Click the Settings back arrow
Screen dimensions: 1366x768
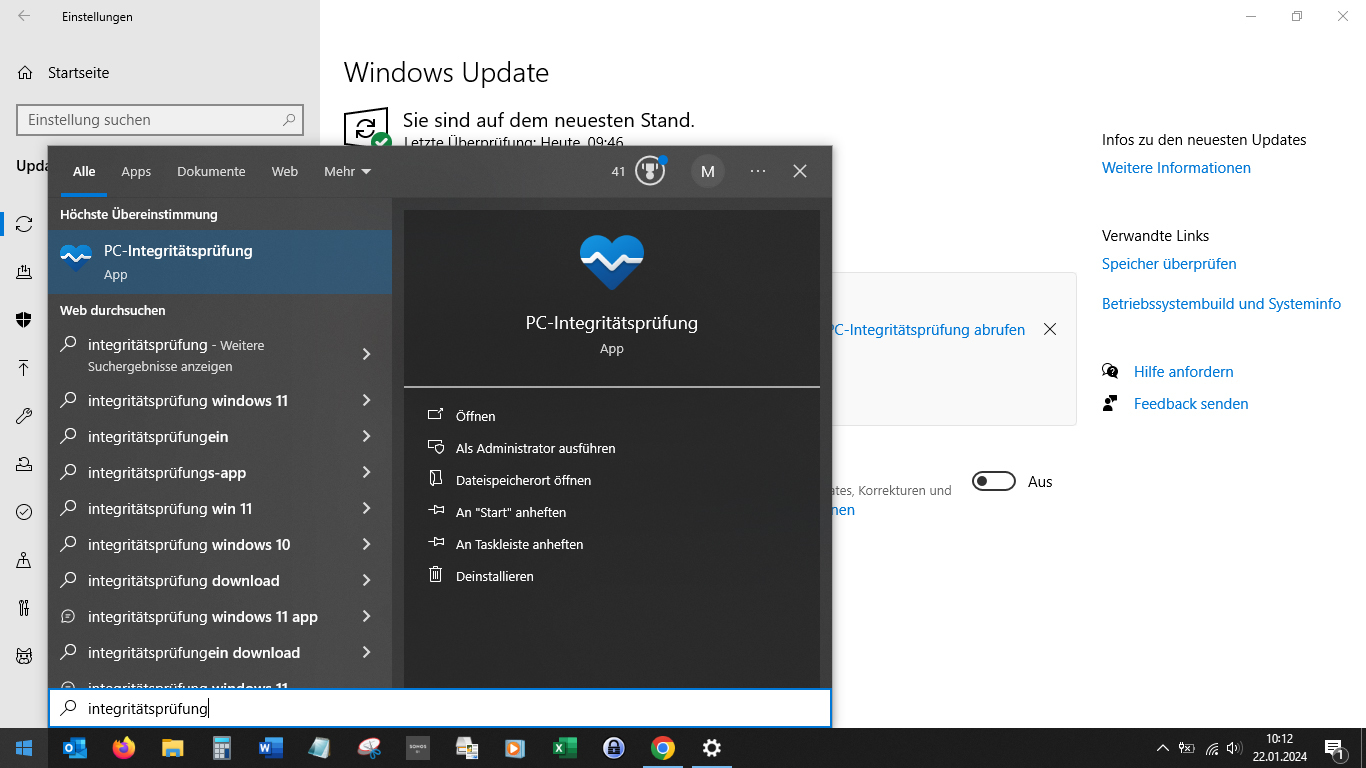(x=24, y=16)
